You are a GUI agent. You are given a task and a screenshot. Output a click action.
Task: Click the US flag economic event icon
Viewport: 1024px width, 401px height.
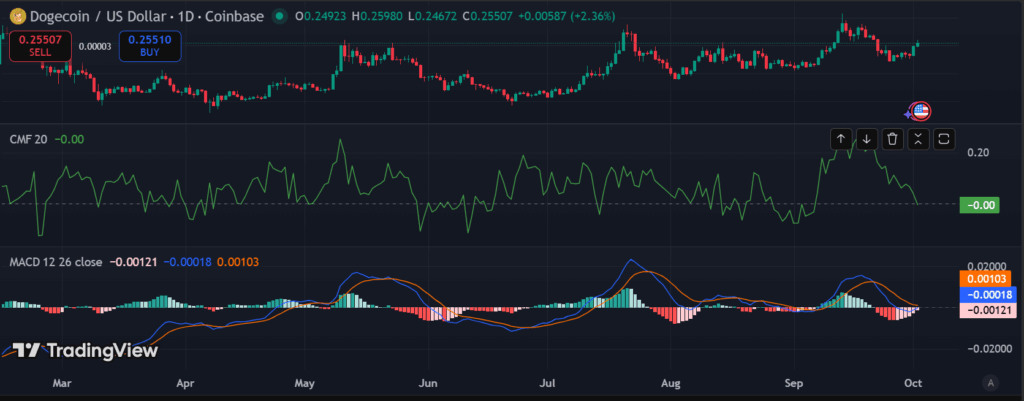[x=920, y=111]
